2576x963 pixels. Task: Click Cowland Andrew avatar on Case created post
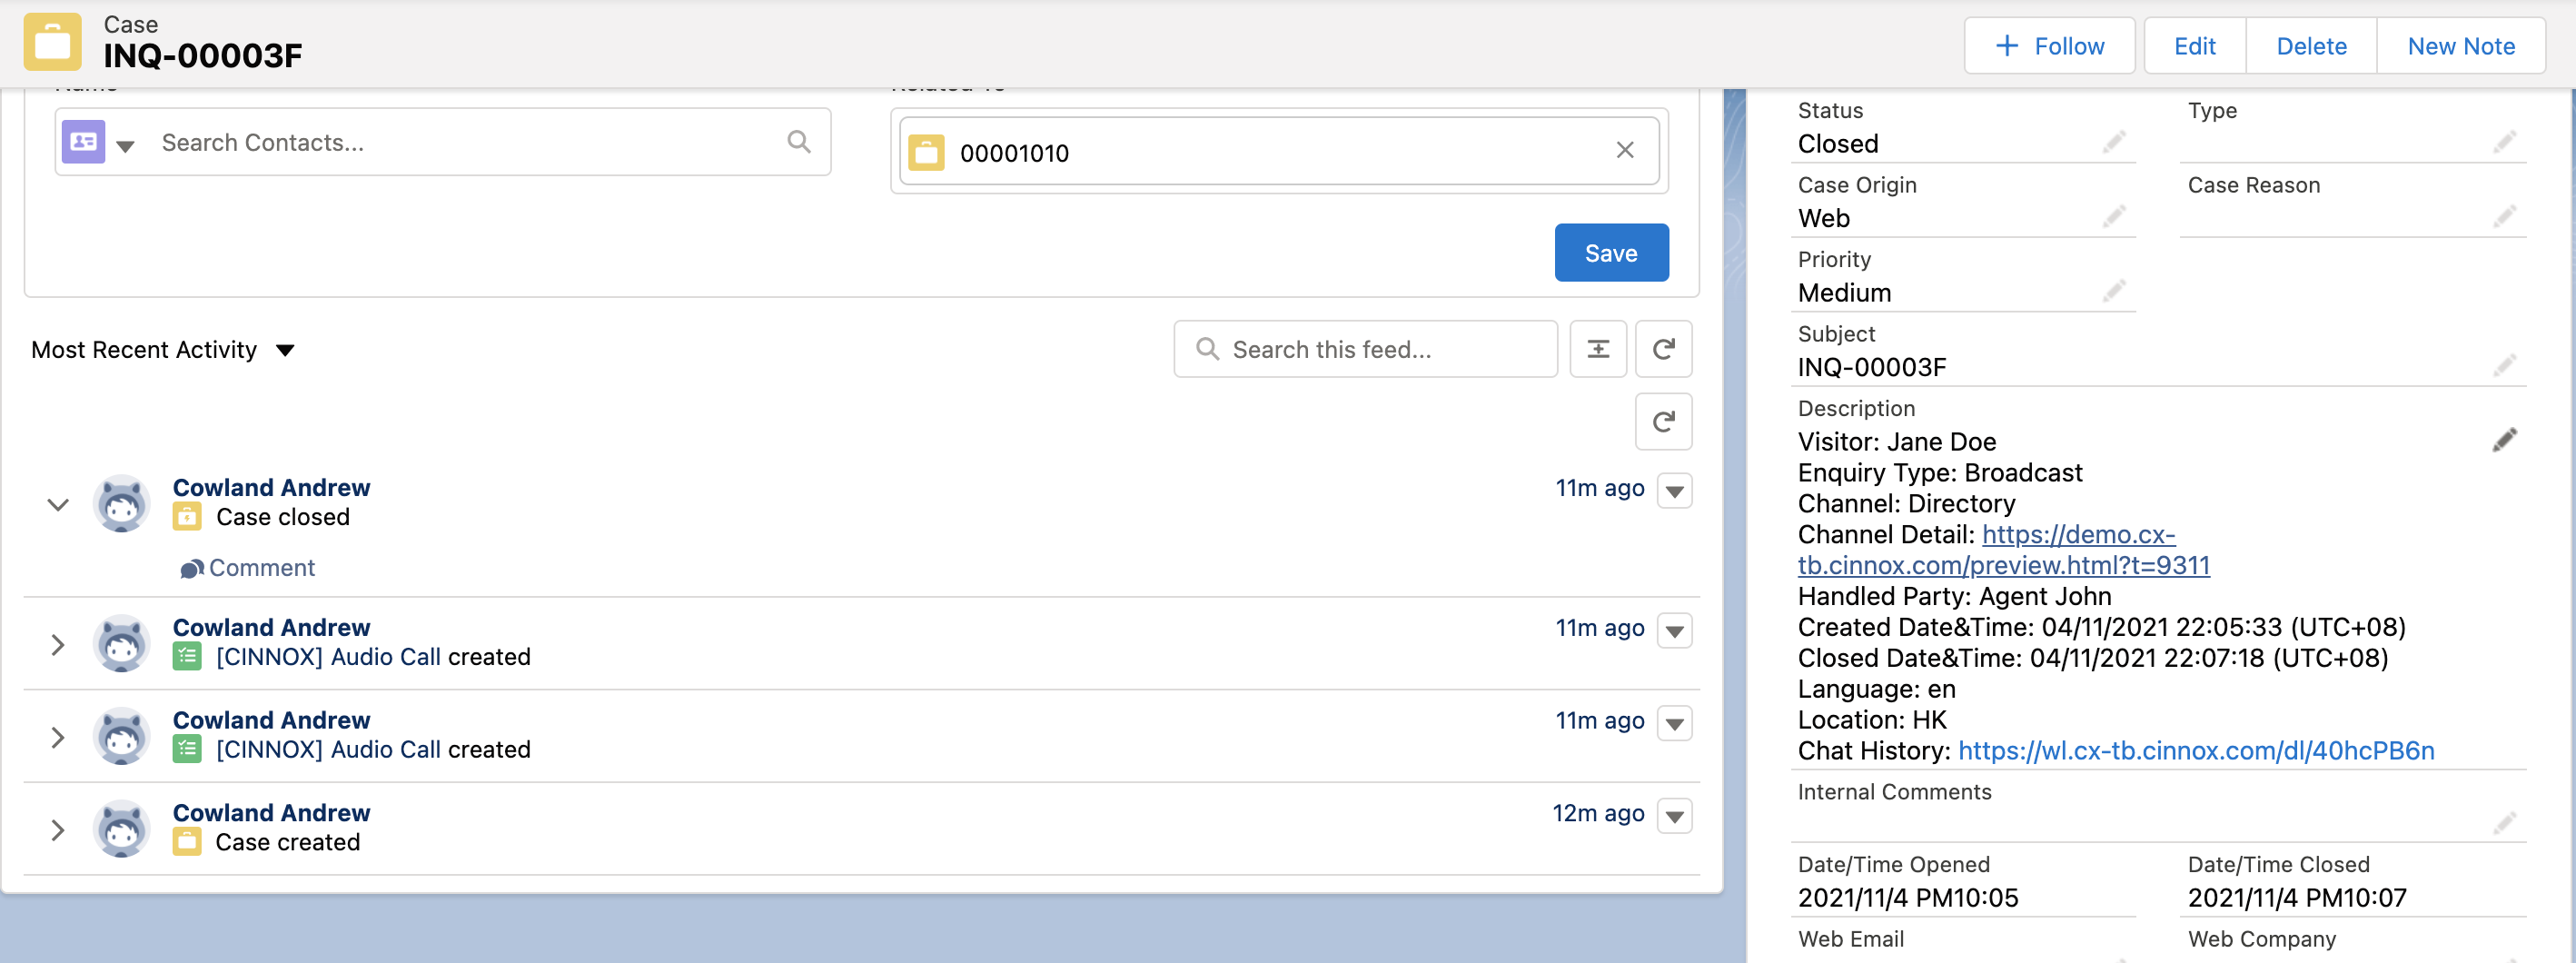coord(122,828)
